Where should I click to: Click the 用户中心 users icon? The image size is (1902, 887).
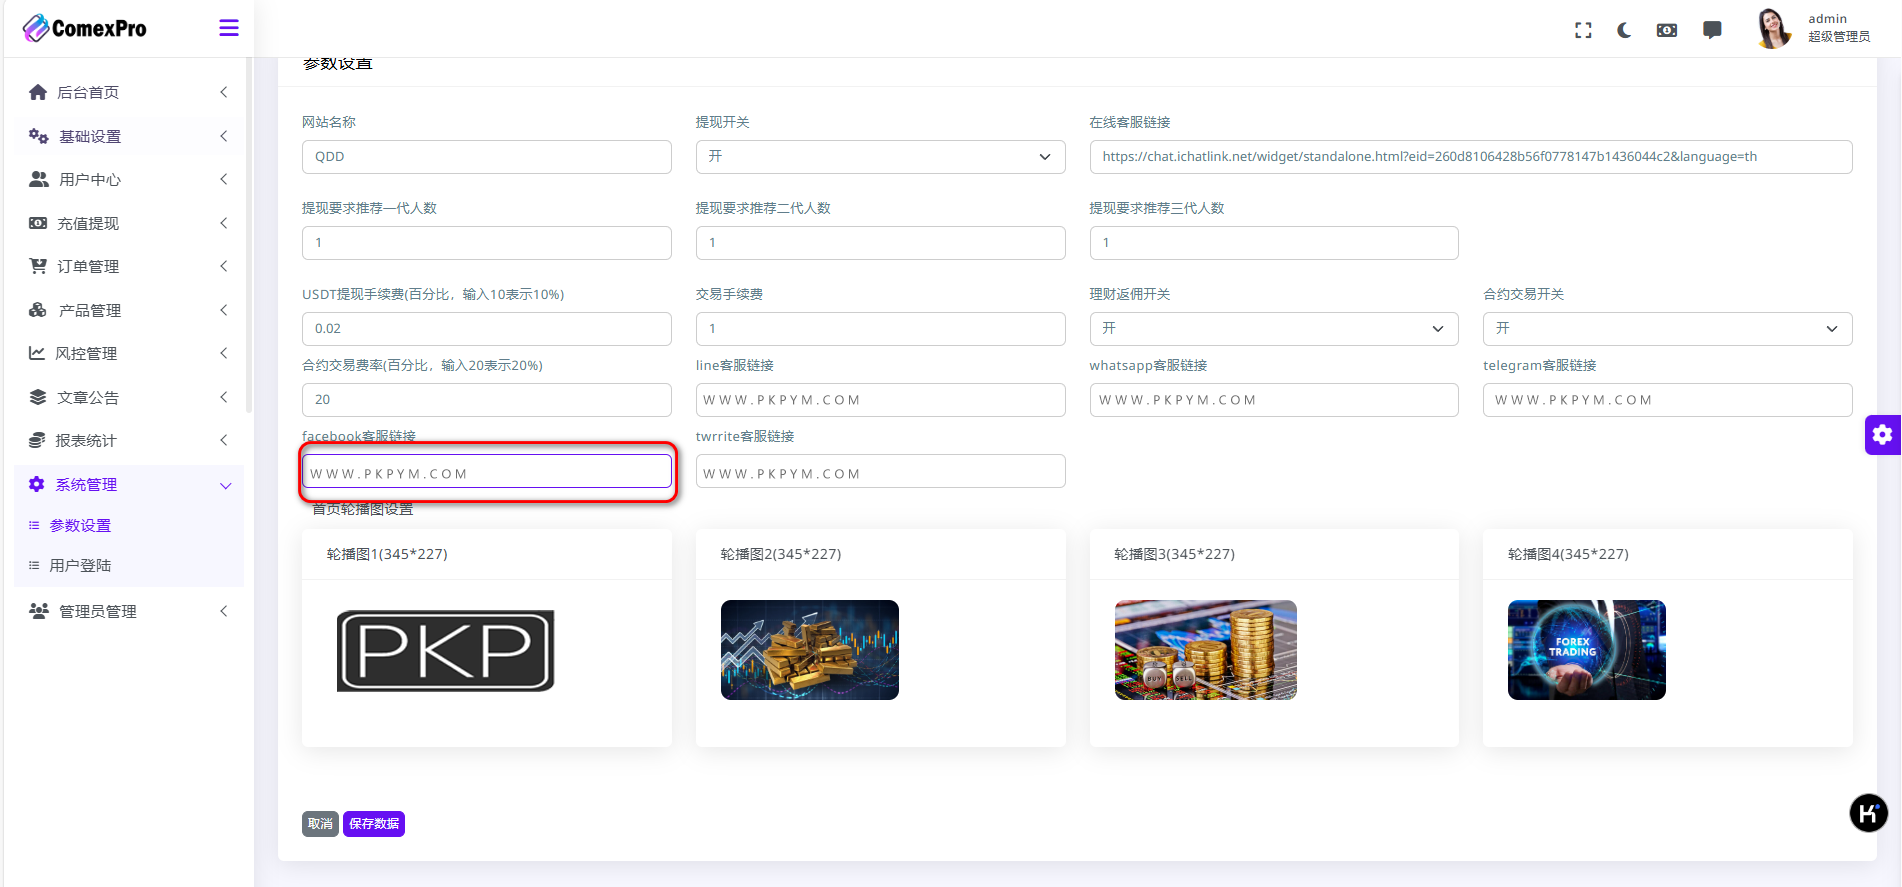38,179
